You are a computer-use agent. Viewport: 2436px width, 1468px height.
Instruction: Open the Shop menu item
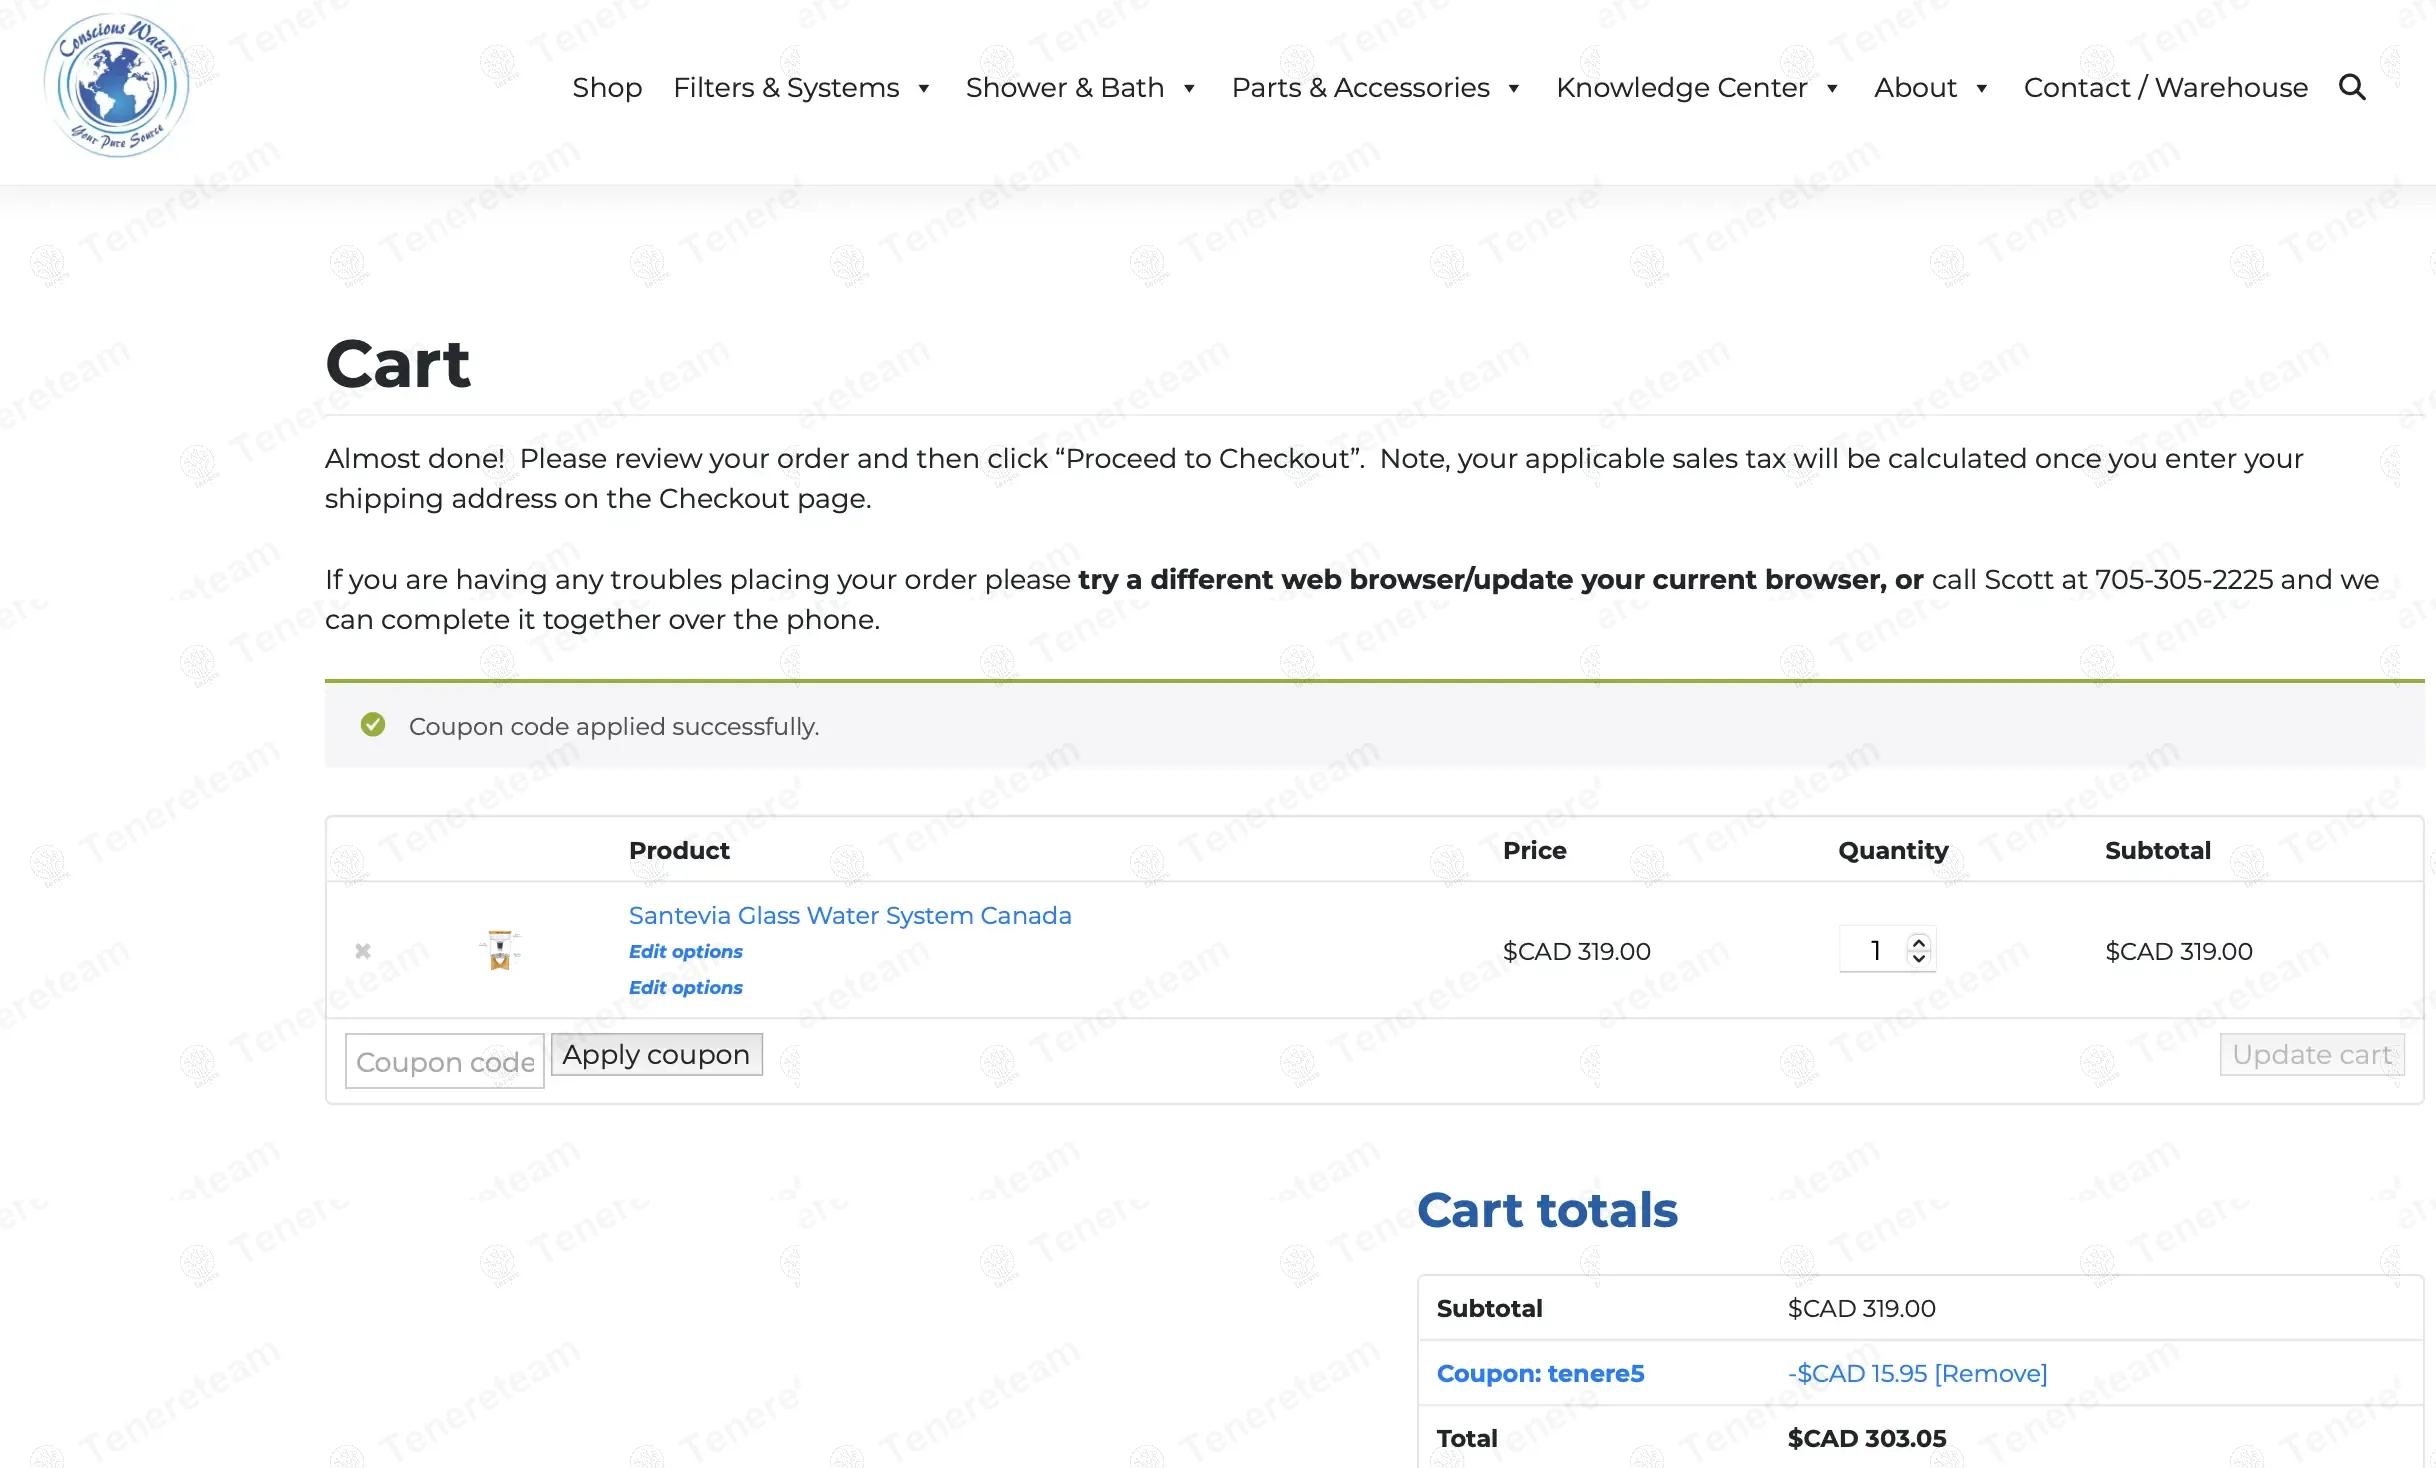[x=607, y=88]
